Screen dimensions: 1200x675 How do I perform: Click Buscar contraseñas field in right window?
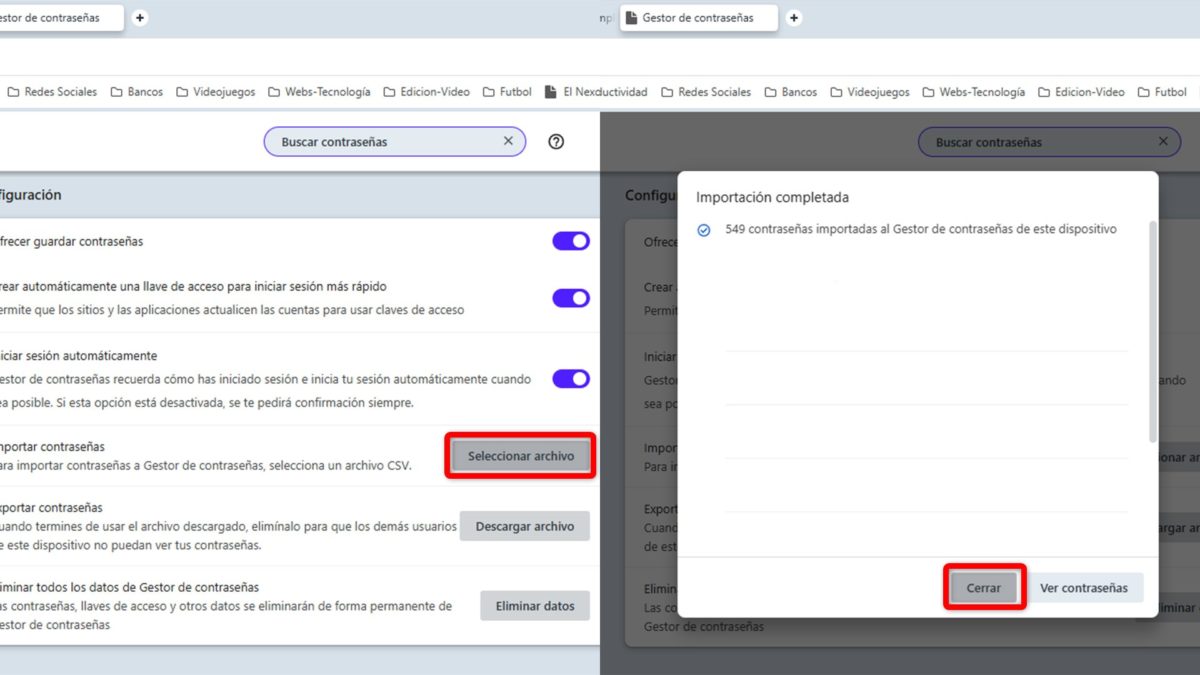(1049, 142)
